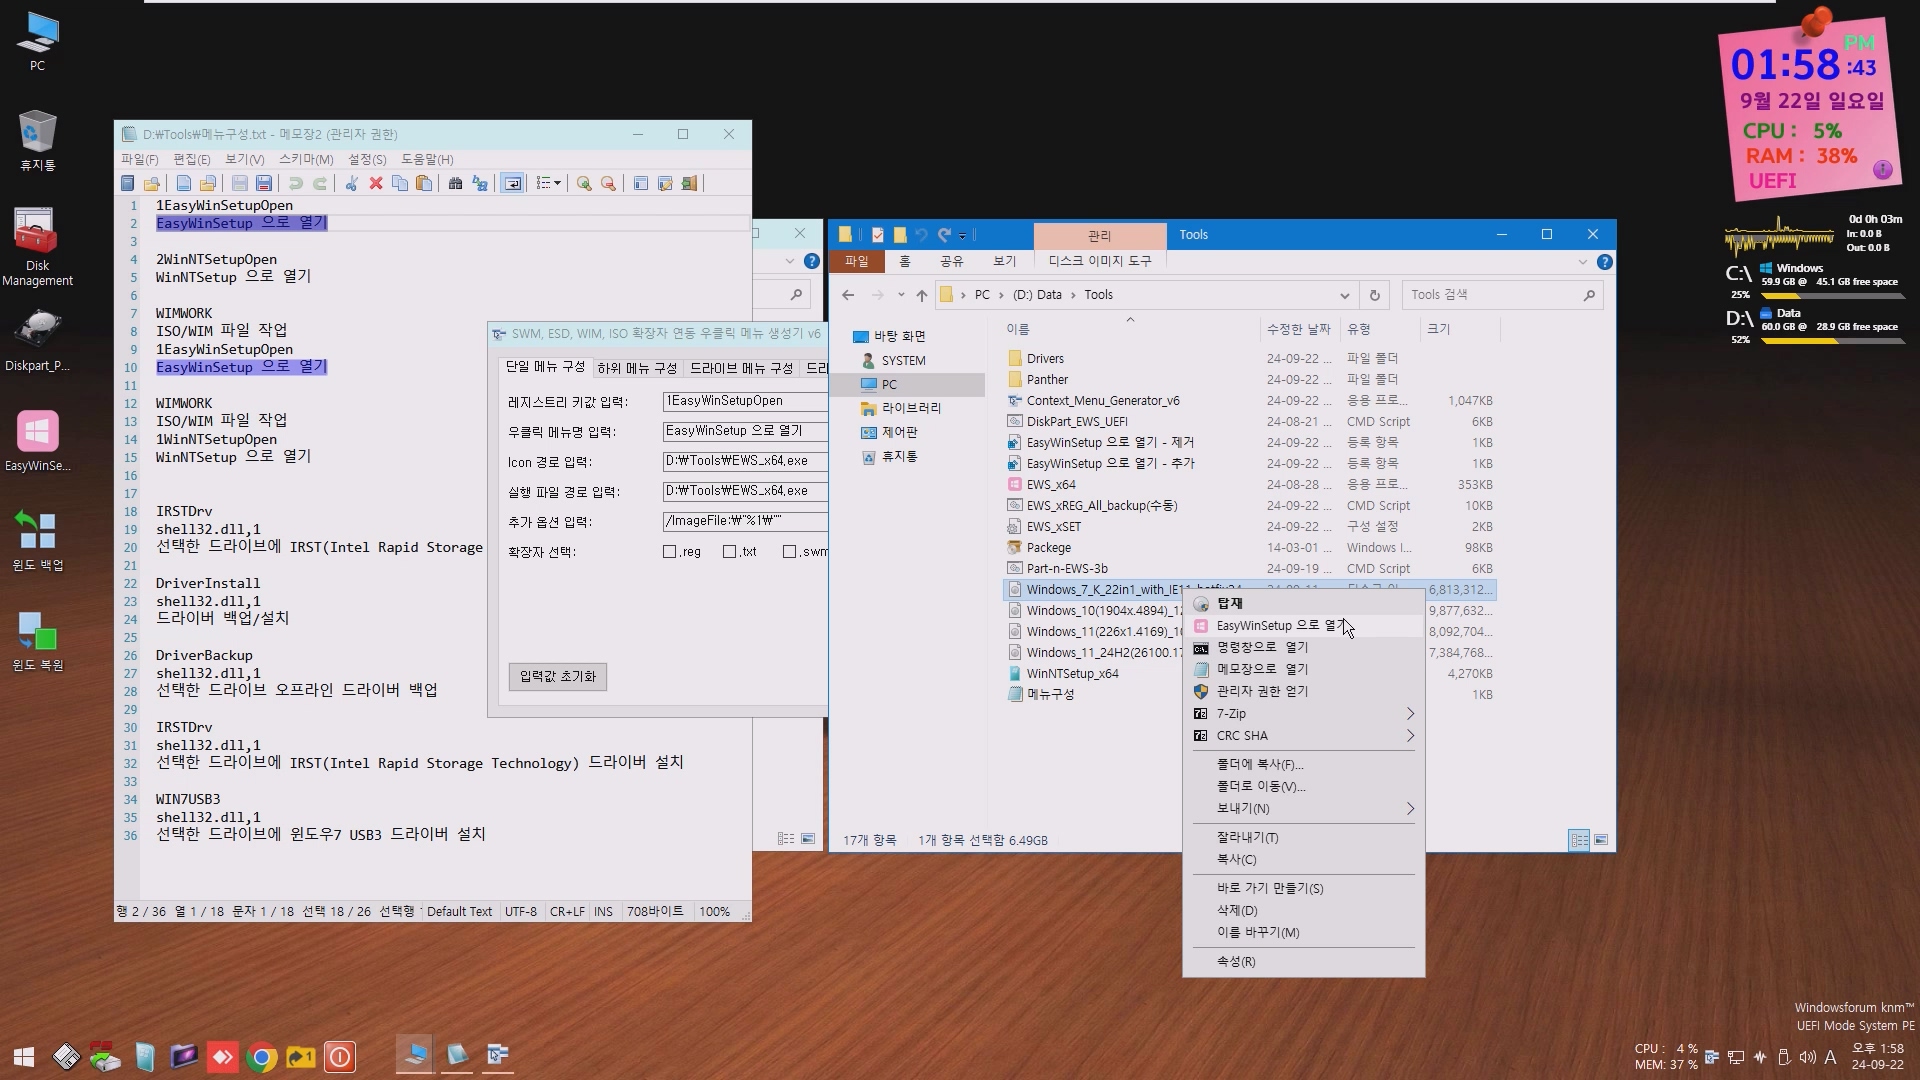Select the 단일 메뉴 구성 tab
Viewport: 1920px width, 1080px height.
click(545, 367)
